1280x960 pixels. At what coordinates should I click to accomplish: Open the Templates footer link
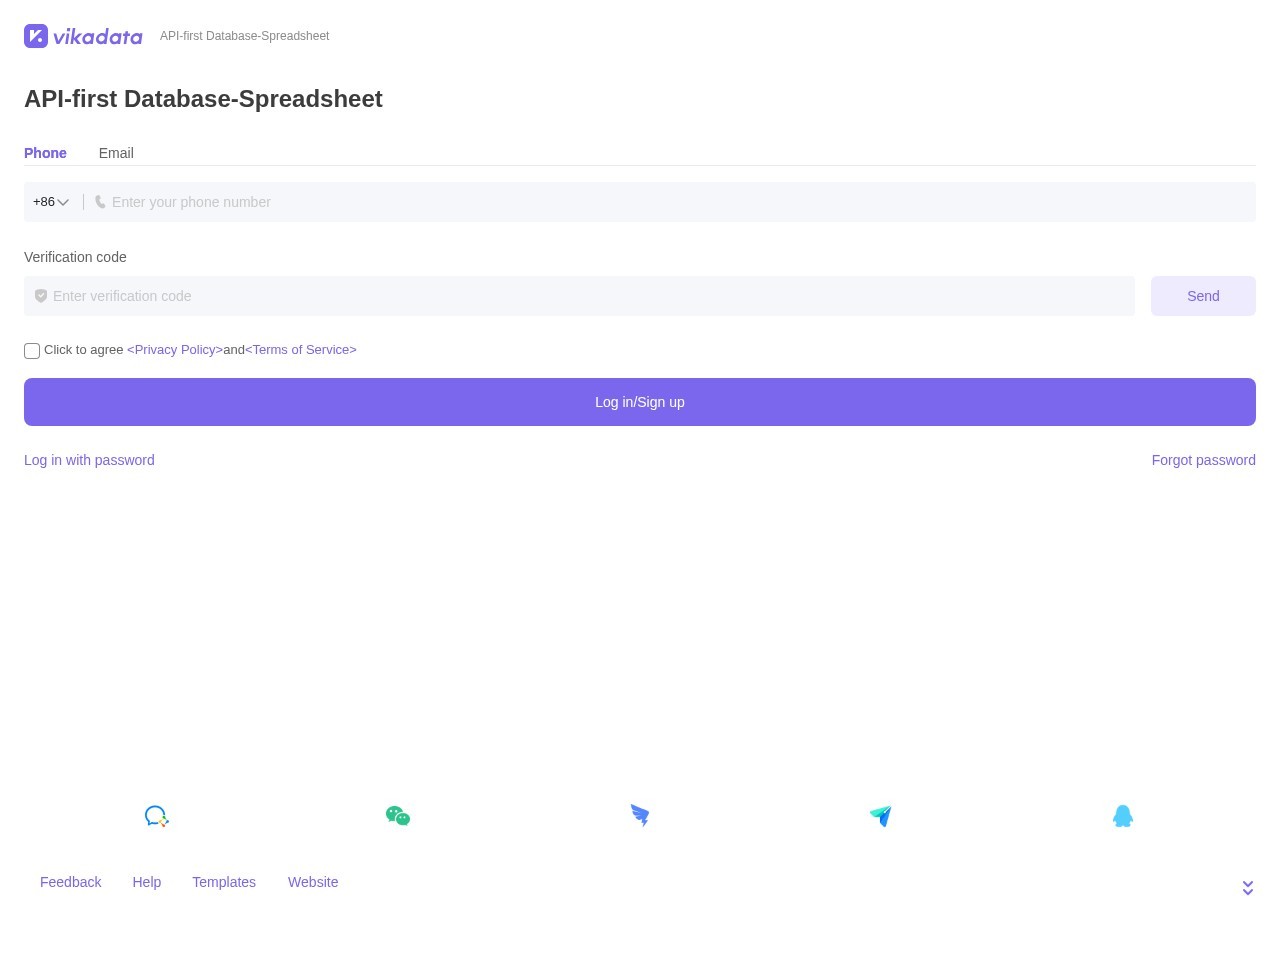(224, 882)
